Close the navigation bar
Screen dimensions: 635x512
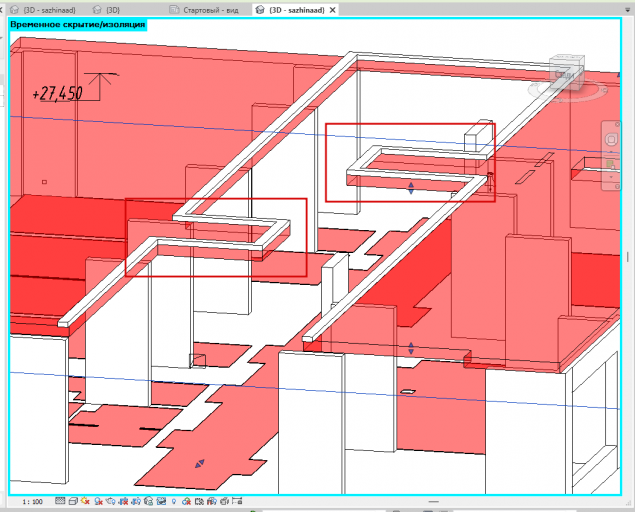point(617,124)
